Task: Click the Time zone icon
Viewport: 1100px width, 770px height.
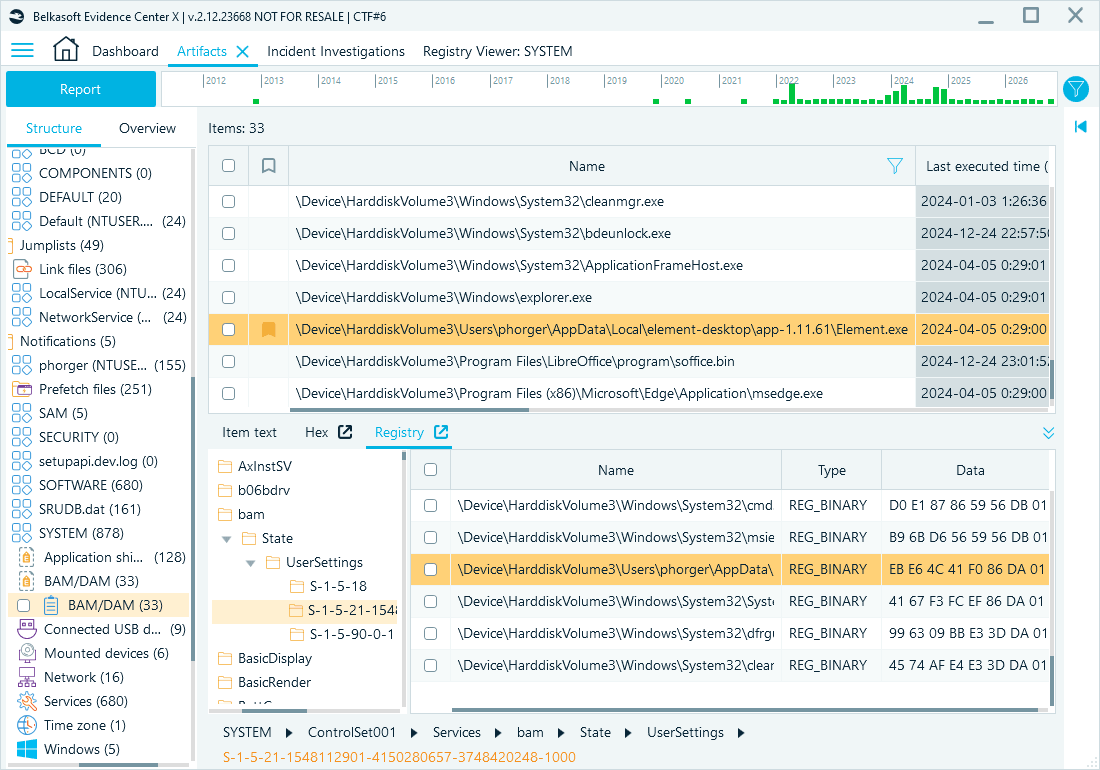Action: [27, 725]
